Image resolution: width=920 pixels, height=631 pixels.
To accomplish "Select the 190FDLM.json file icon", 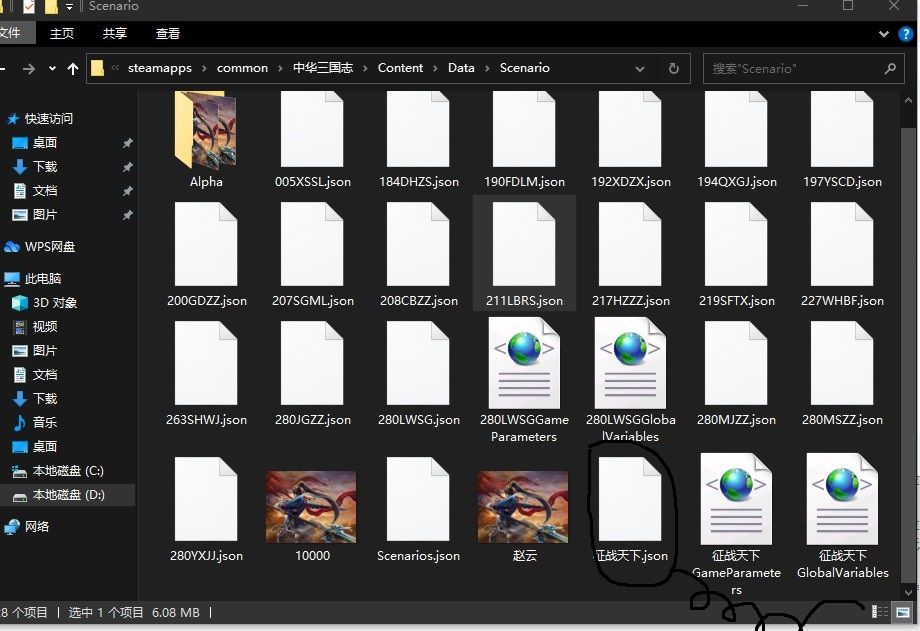I will [x=524, y=129].
